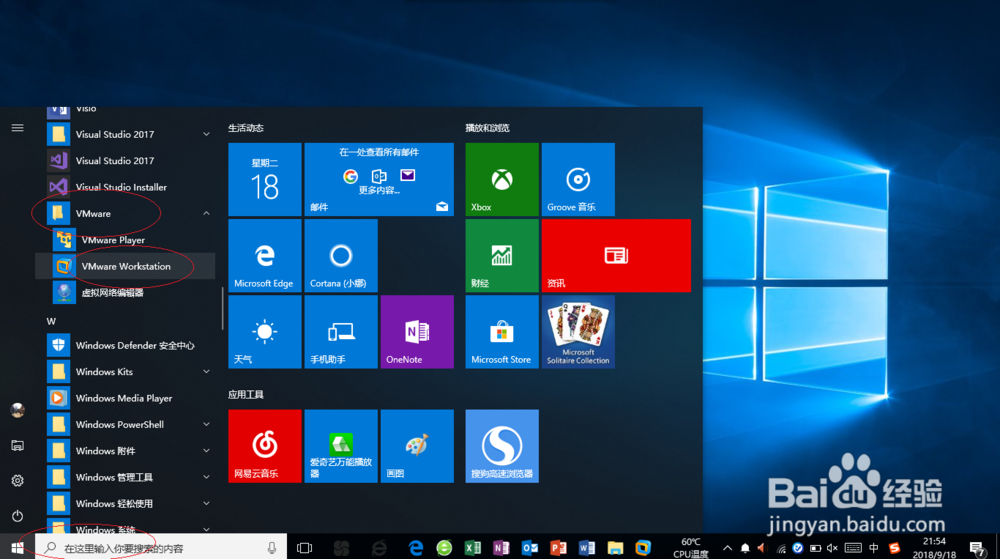Launch Microsoft Solitaire Collection tile
This screenshot has height=559, width=1000.
[578, 331]
